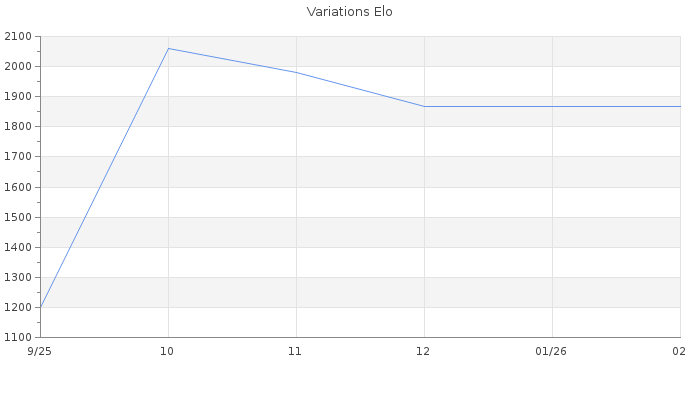Click the 2100 y-axis label
The image size is (700, 400).
pos(17,37)
